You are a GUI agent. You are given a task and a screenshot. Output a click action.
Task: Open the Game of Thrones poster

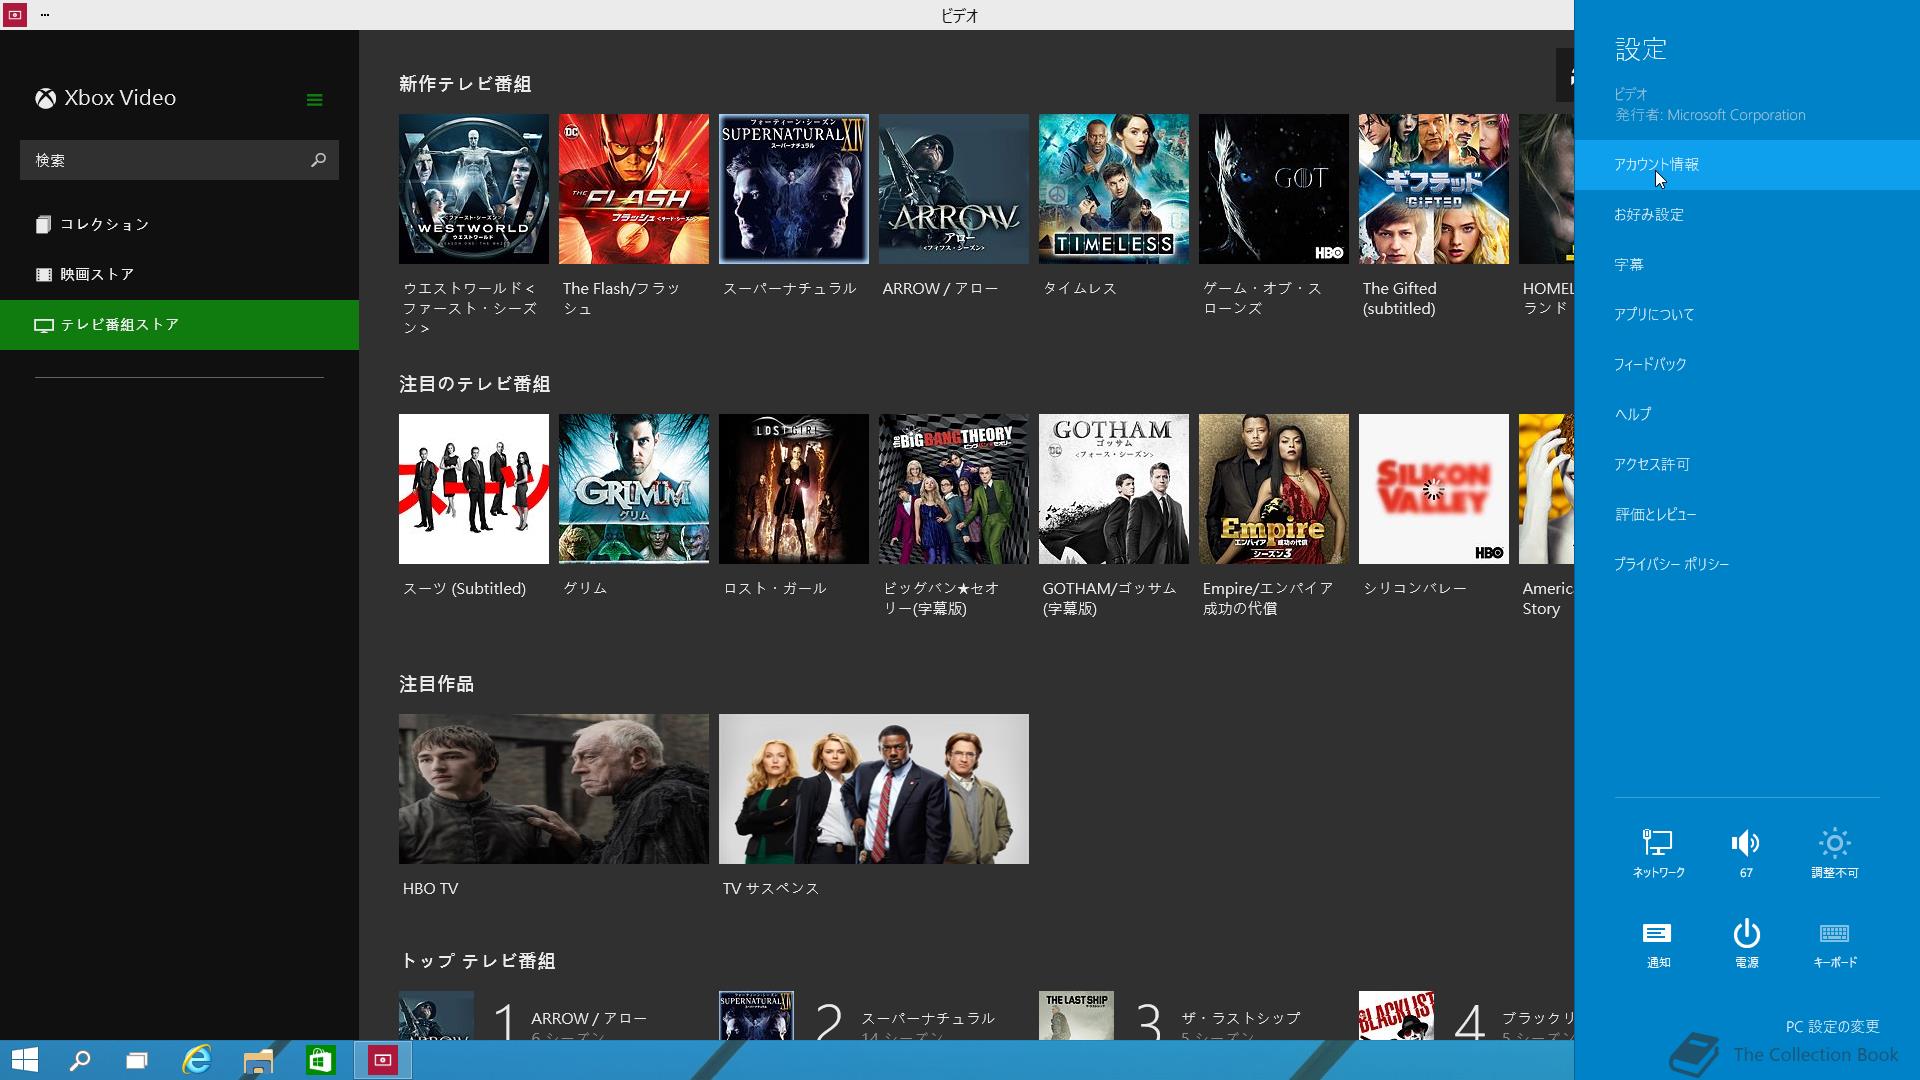tap(1274, 189)
